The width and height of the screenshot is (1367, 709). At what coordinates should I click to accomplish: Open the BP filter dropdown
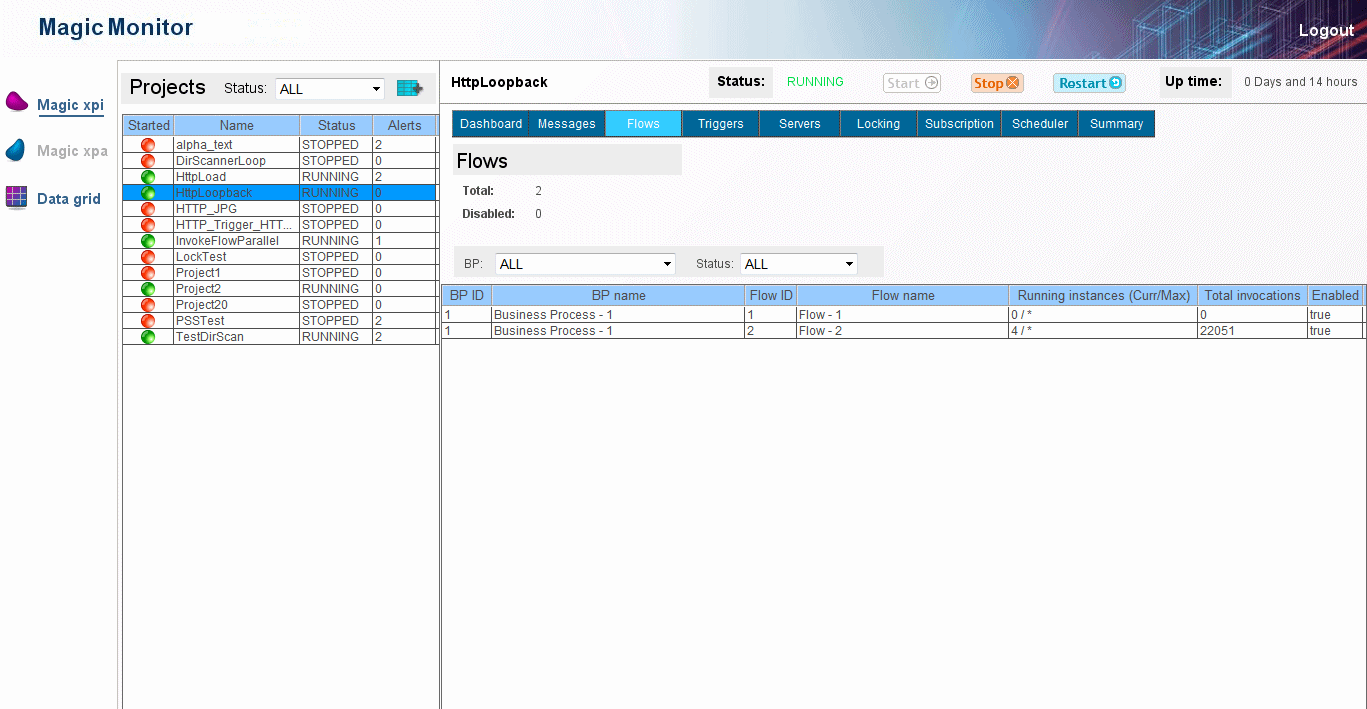(586, 264)
